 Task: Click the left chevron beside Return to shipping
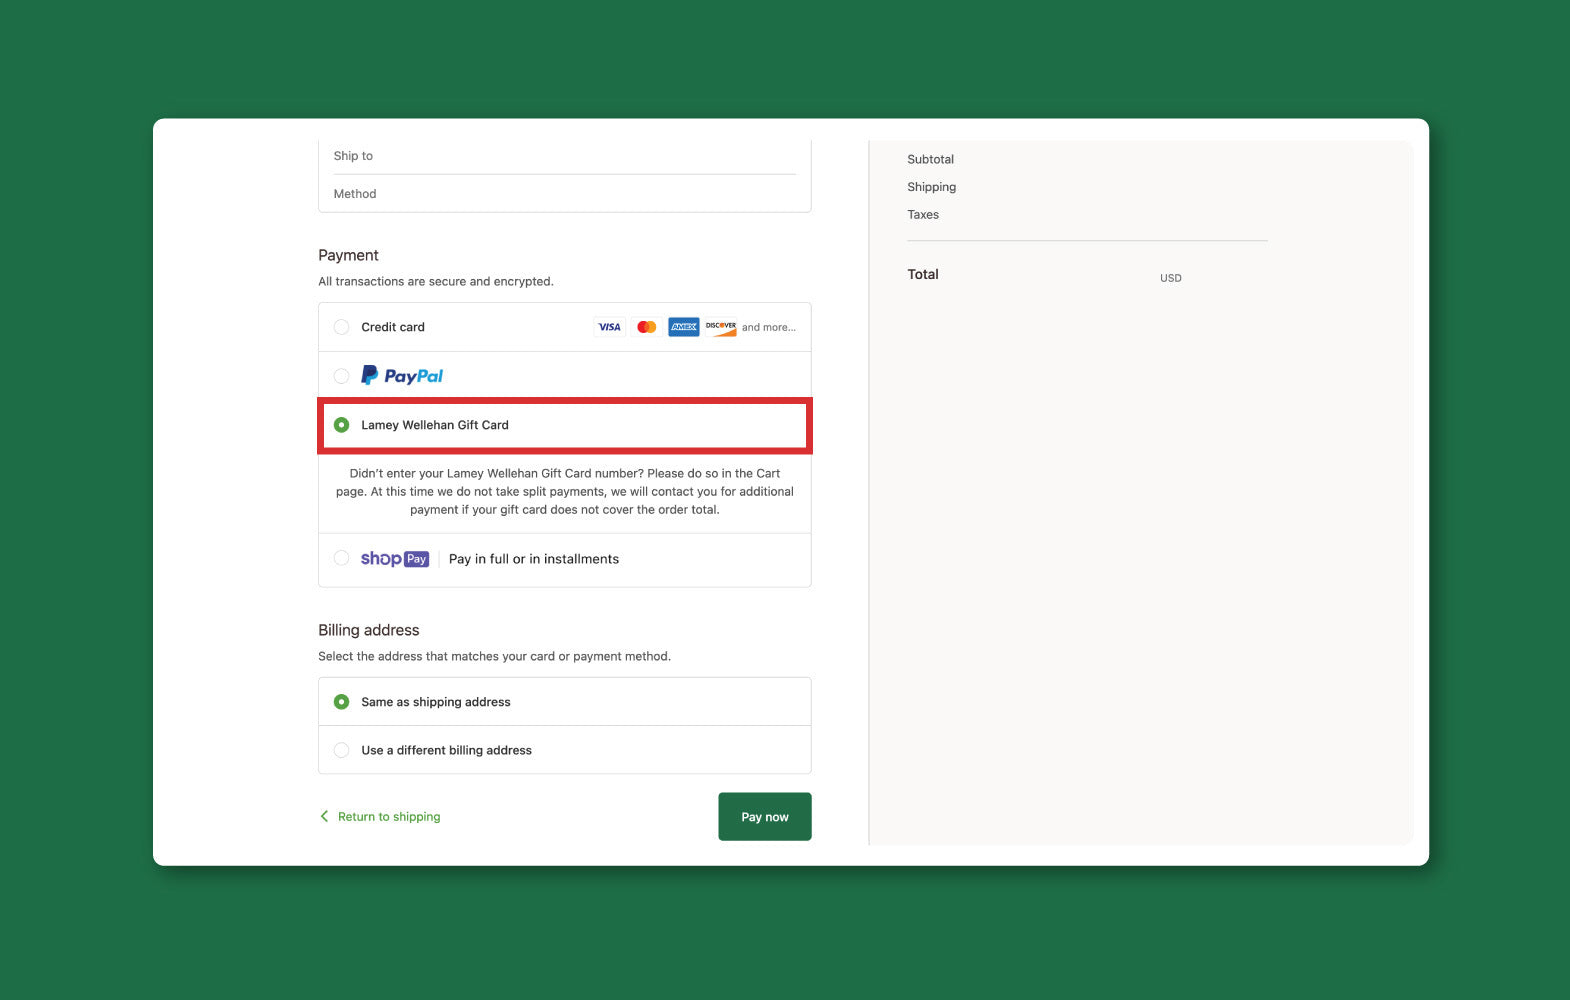point(324,817)
